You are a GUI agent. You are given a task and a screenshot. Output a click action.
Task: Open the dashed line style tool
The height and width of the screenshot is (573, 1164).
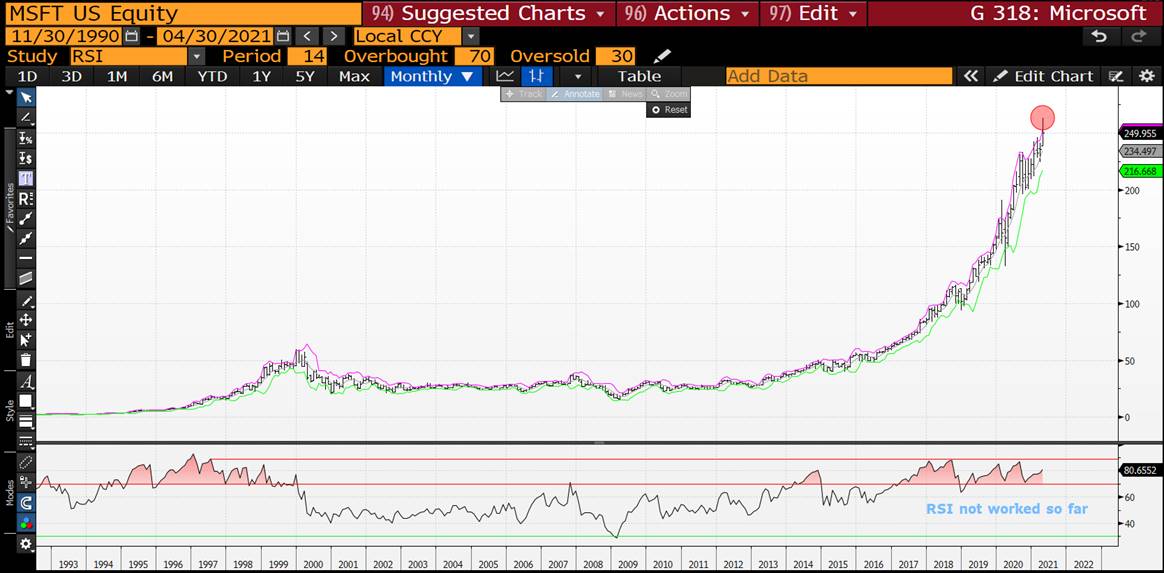26,442
